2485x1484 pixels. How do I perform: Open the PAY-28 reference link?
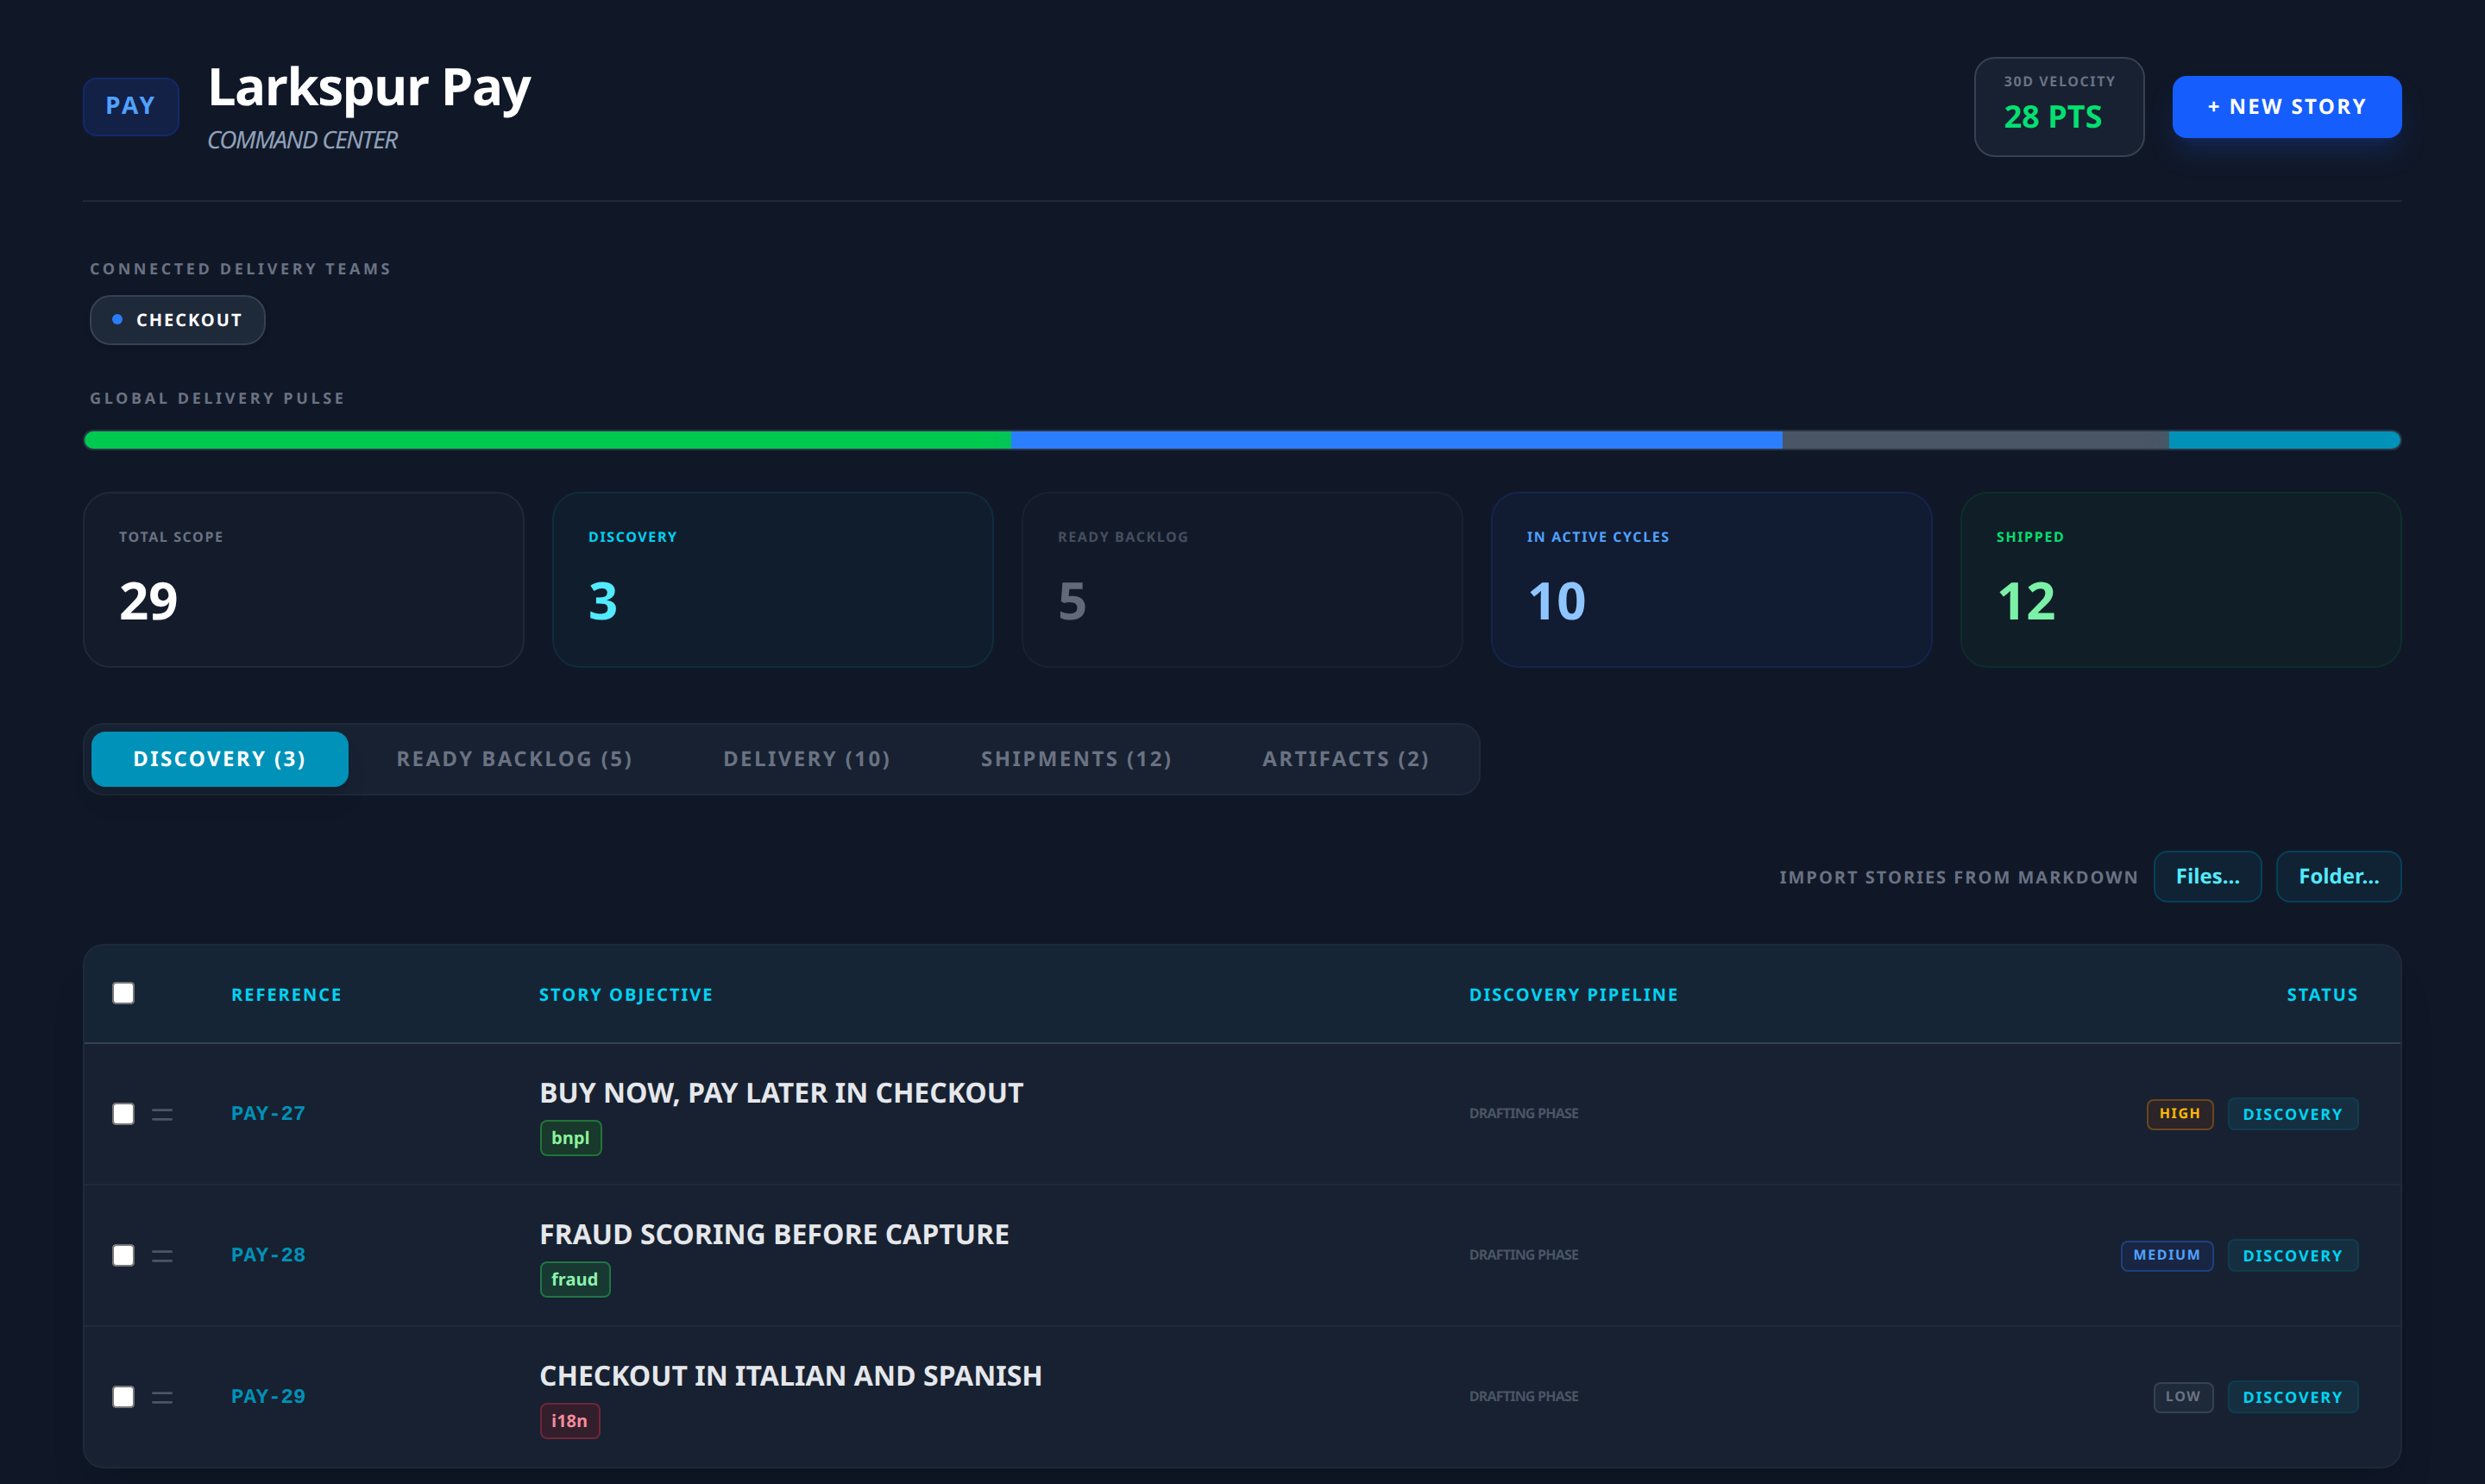(268, 1255)
